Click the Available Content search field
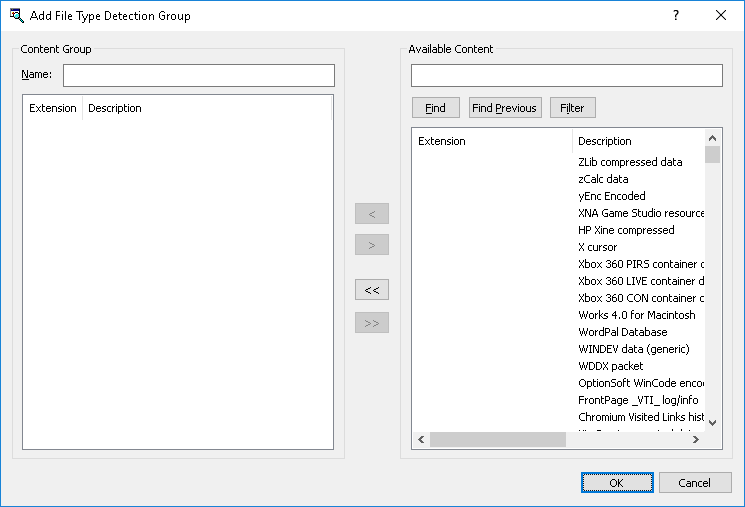The image size is (745, 507). click(x=566, y=76)
